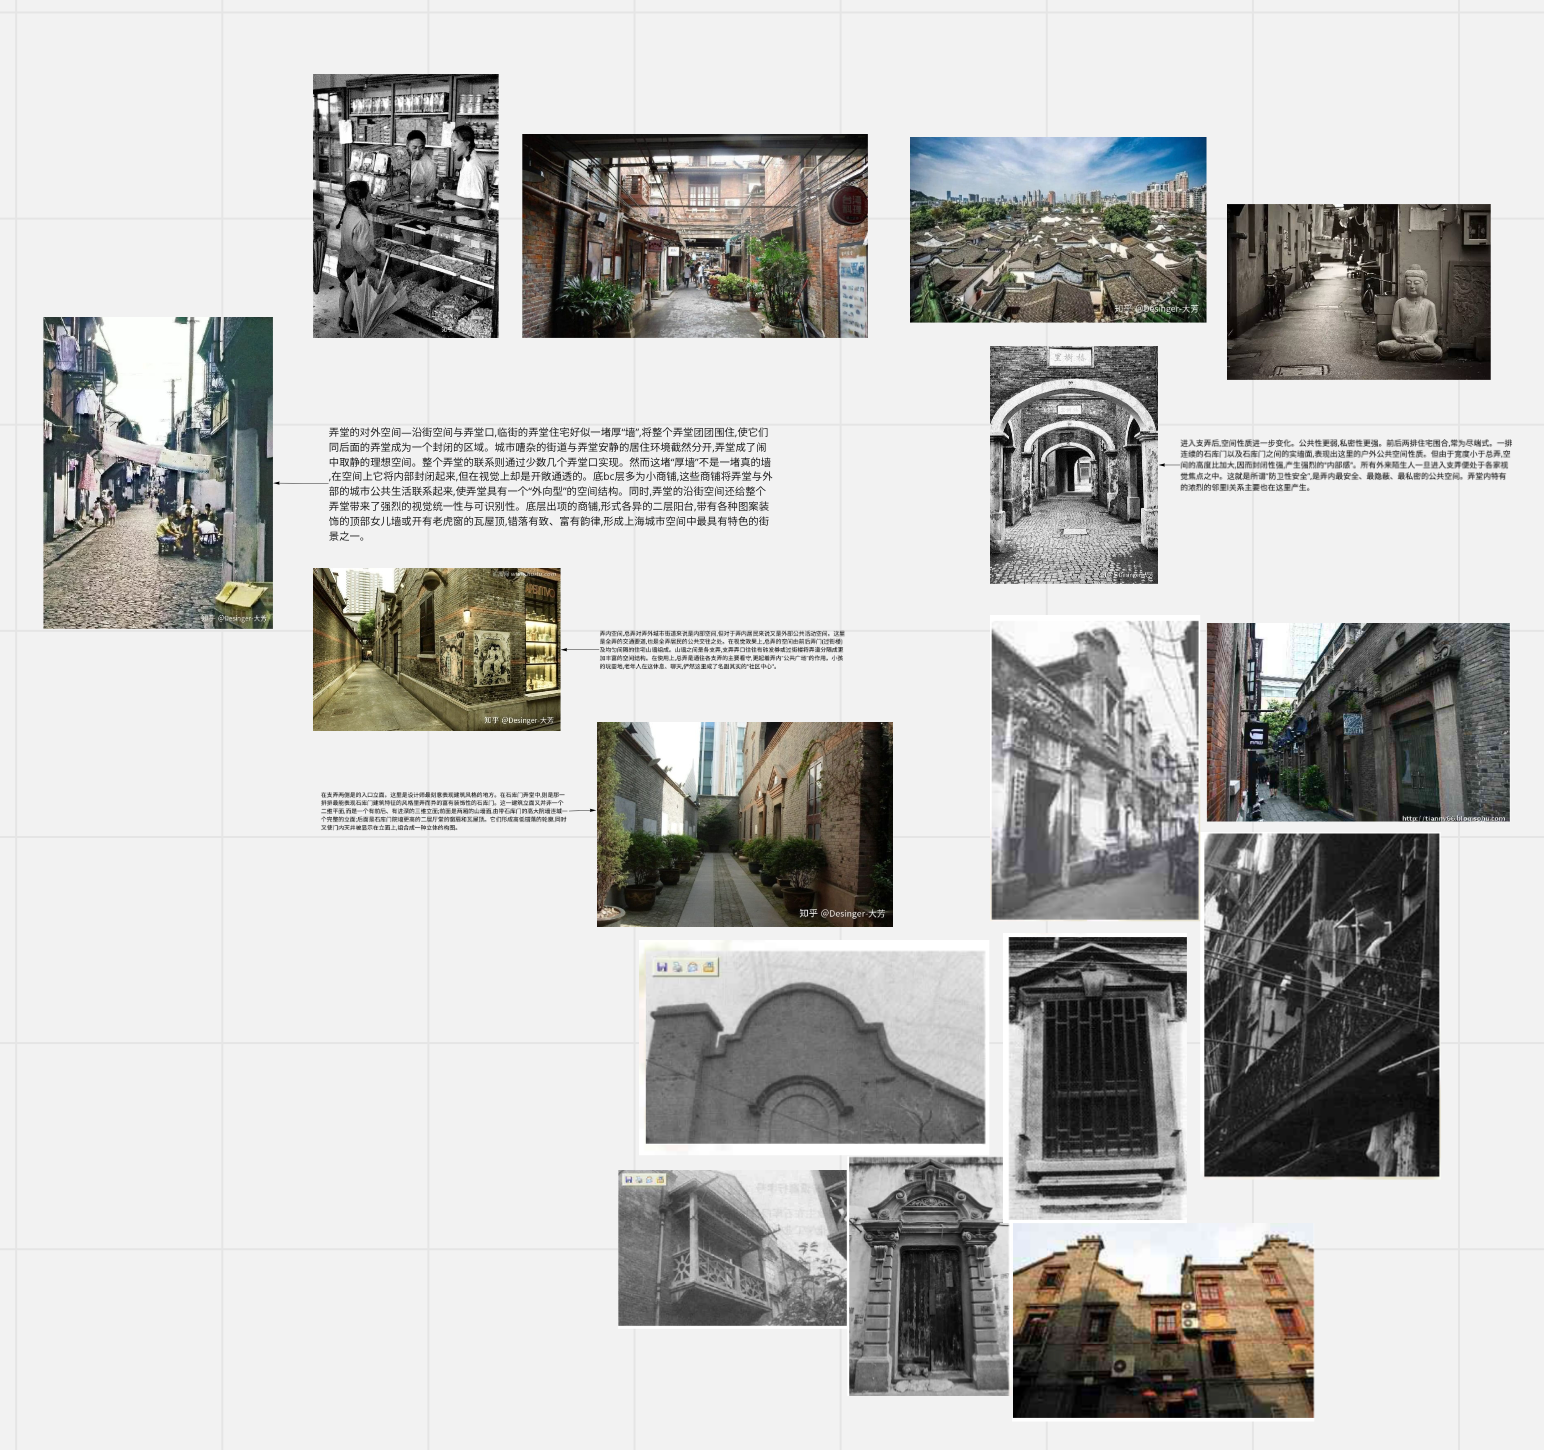The image size is (1544, 1450).
Task: Select the wooden balcony black-and-white photo
Action: 732,1248
